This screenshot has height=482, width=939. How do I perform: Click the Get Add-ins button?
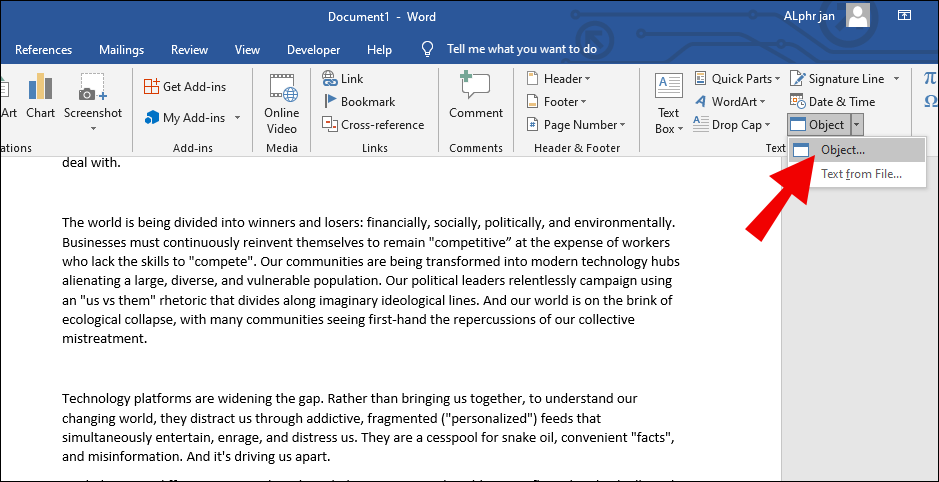(185, 87)
